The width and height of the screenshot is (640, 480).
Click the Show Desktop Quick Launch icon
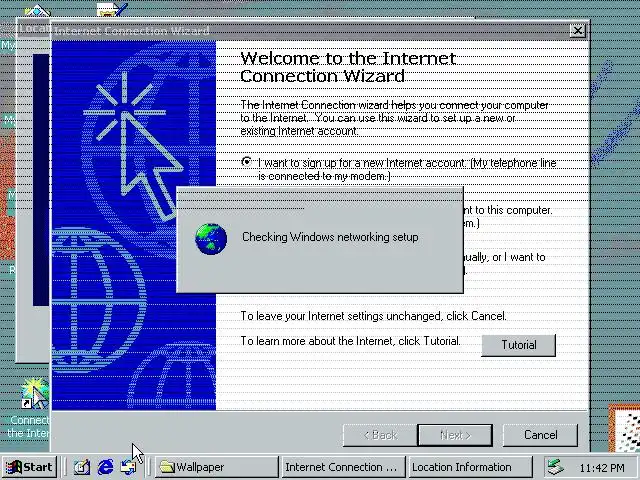[82, 467]
